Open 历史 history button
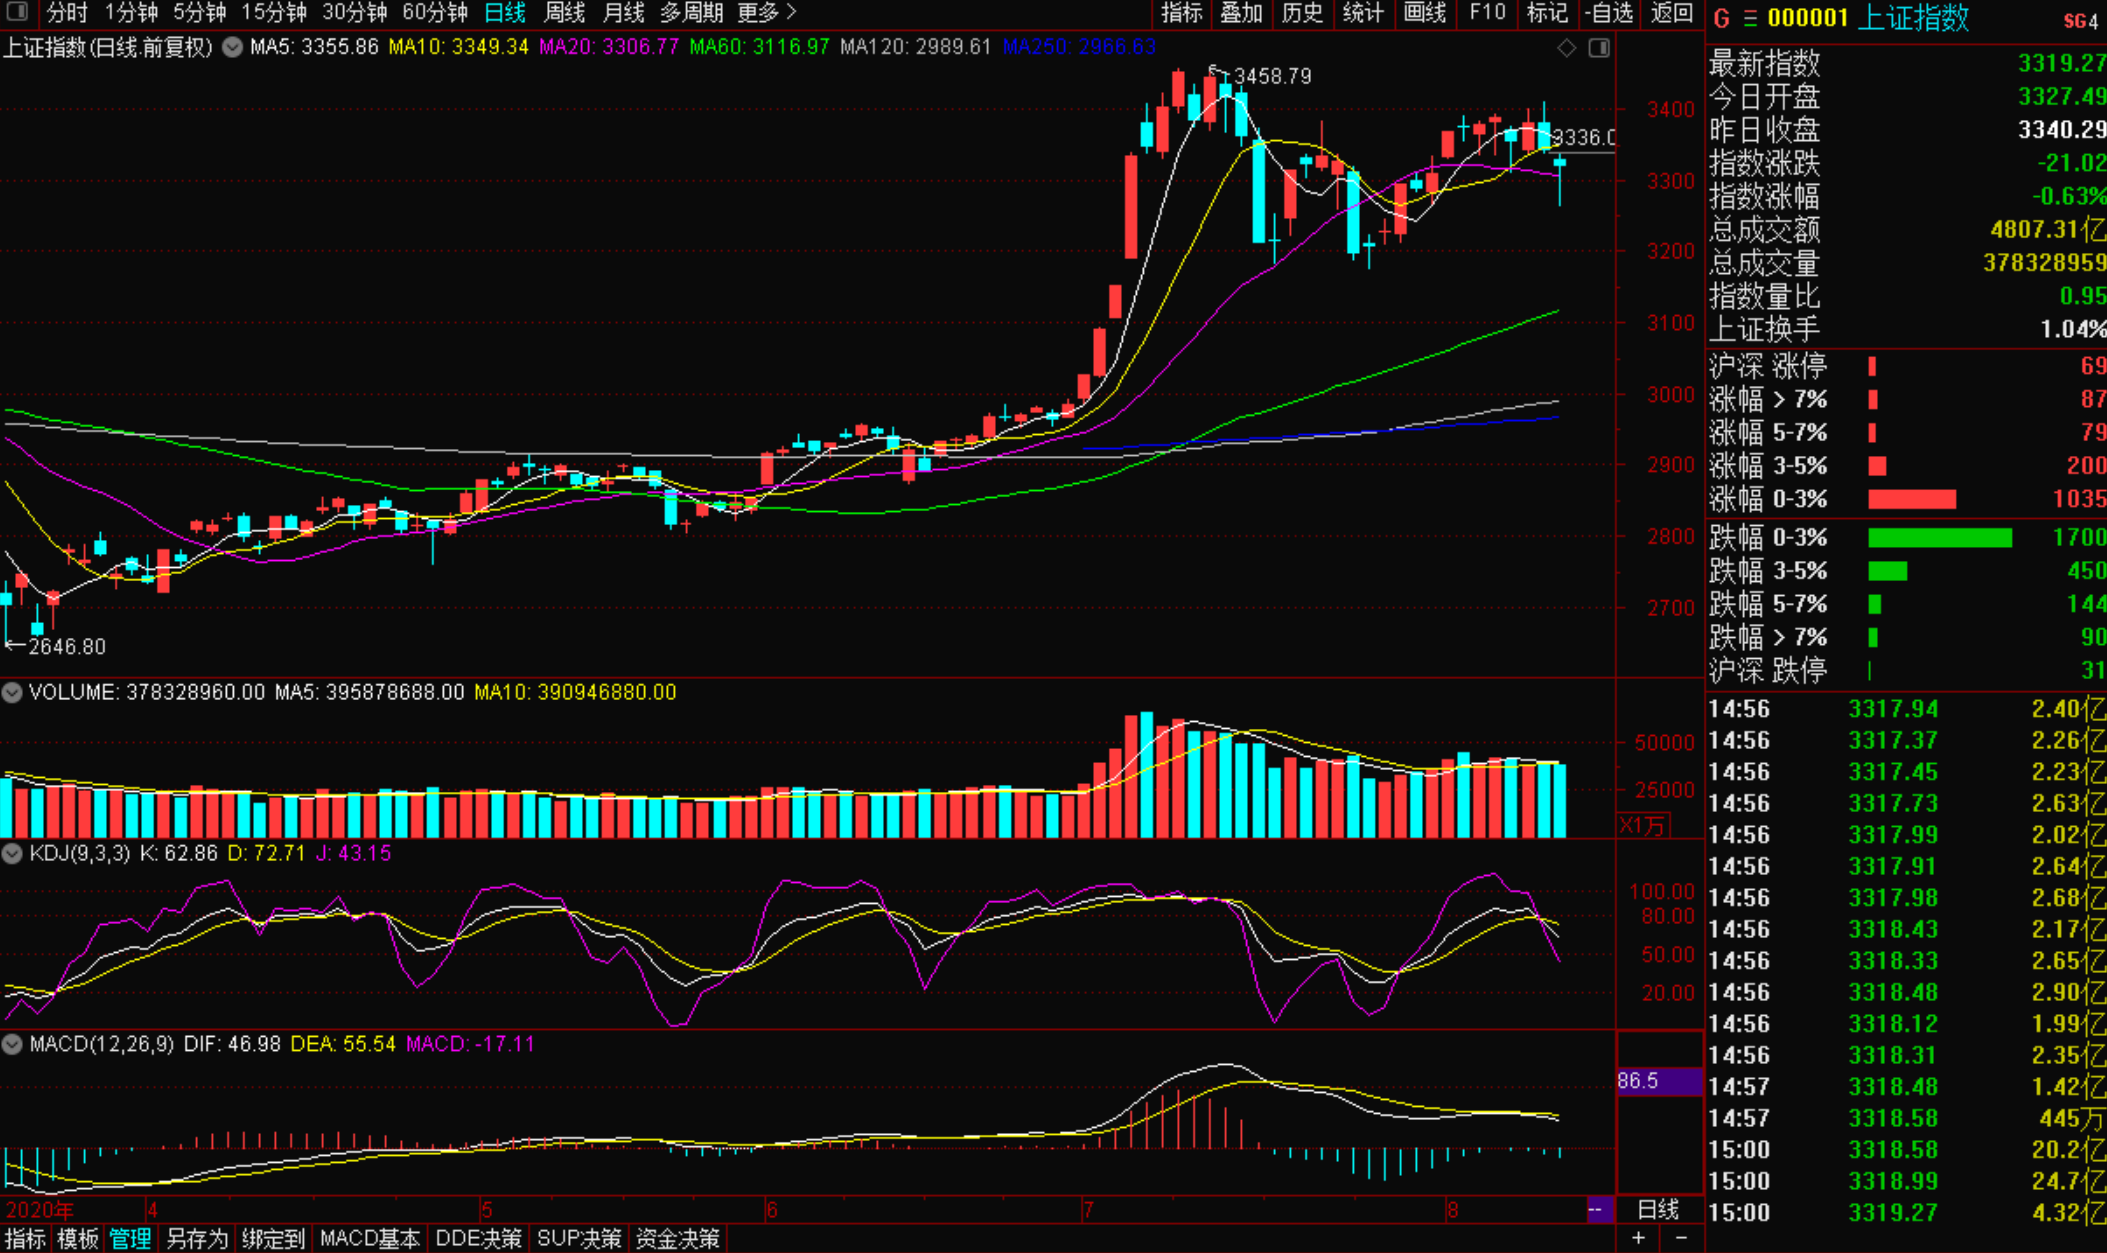The image size is (2107, 1253). pos(1302,13)
